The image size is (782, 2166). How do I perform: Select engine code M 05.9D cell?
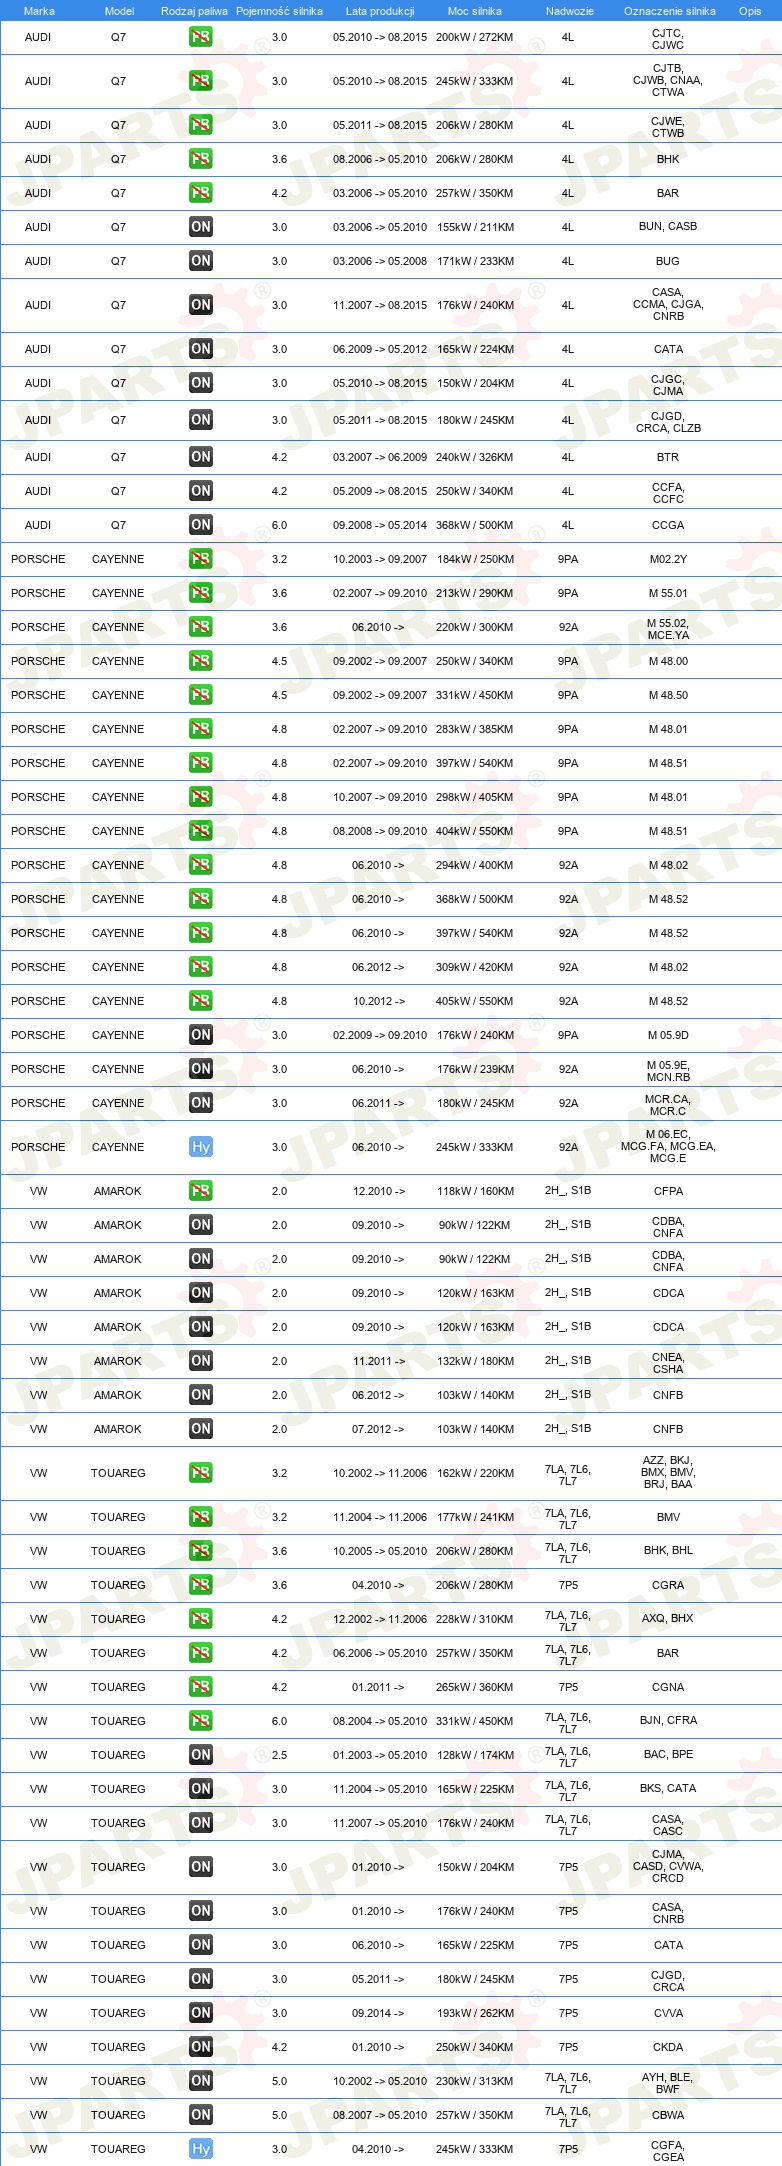[668, 1035]
